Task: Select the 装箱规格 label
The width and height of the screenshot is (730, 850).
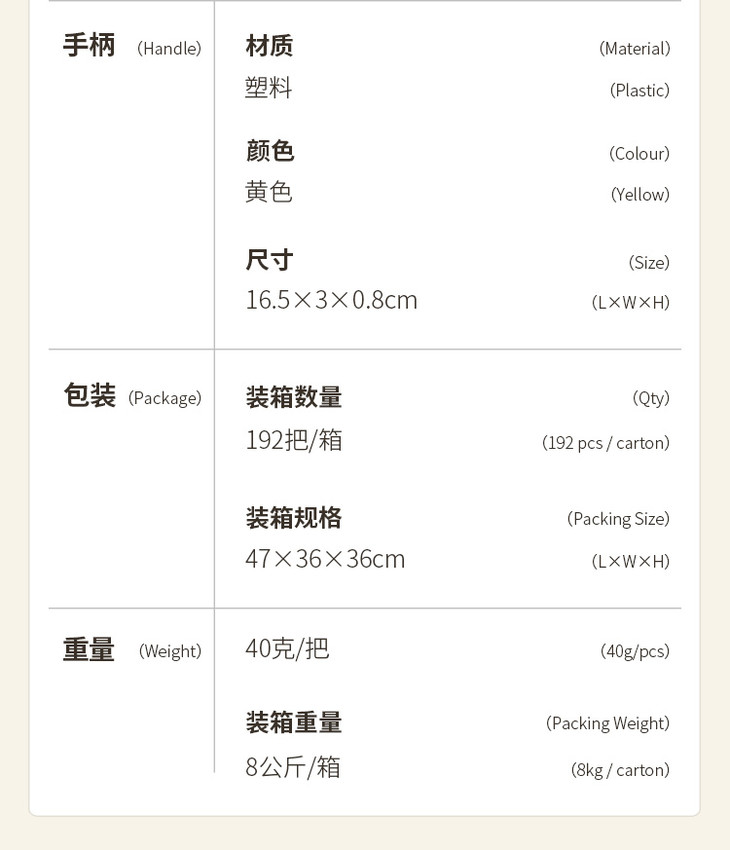Action: [x=294, y=518]
